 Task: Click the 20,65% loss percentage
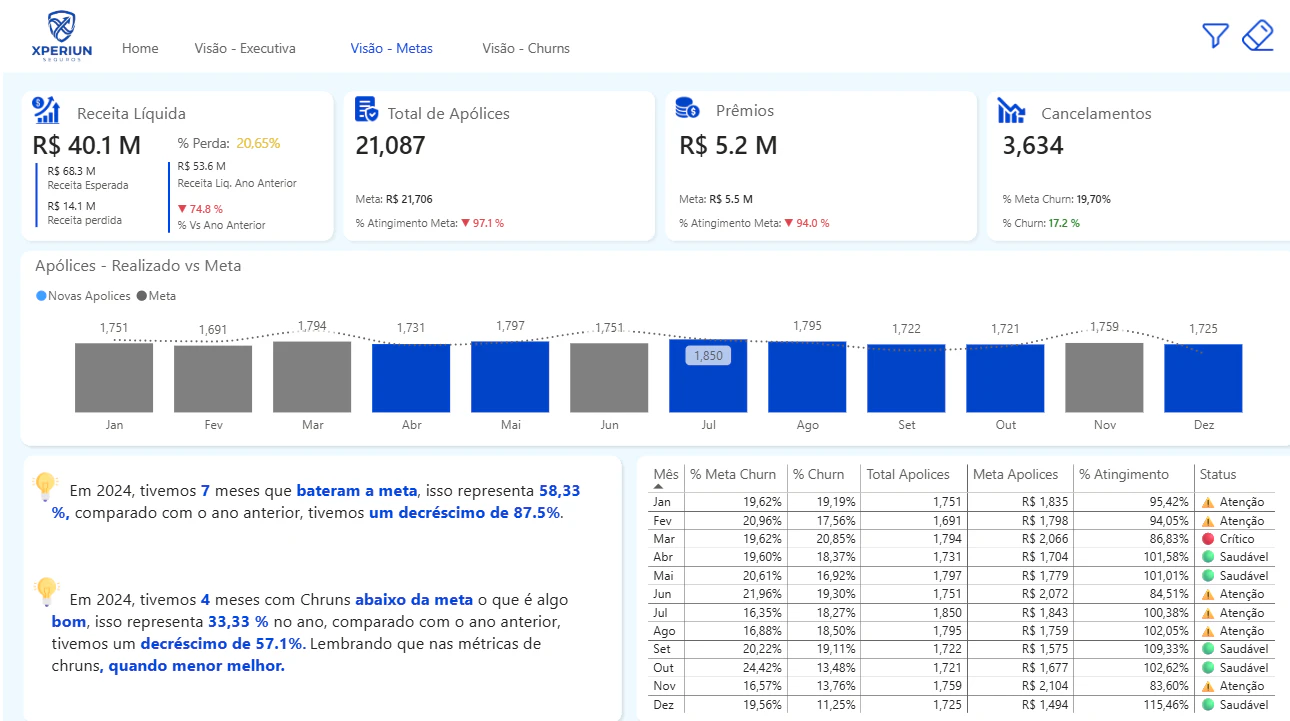(x=258, y=143)
